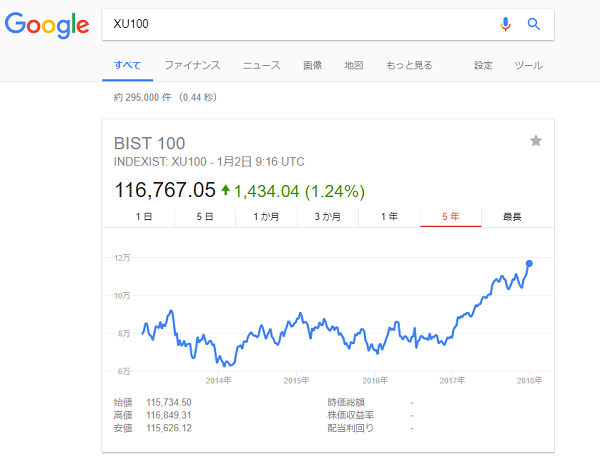The width and height of the screenshot is (600, 457).
Task: Select the 5日 chart range
Action: pyautogui.click(x=205, y=217)
